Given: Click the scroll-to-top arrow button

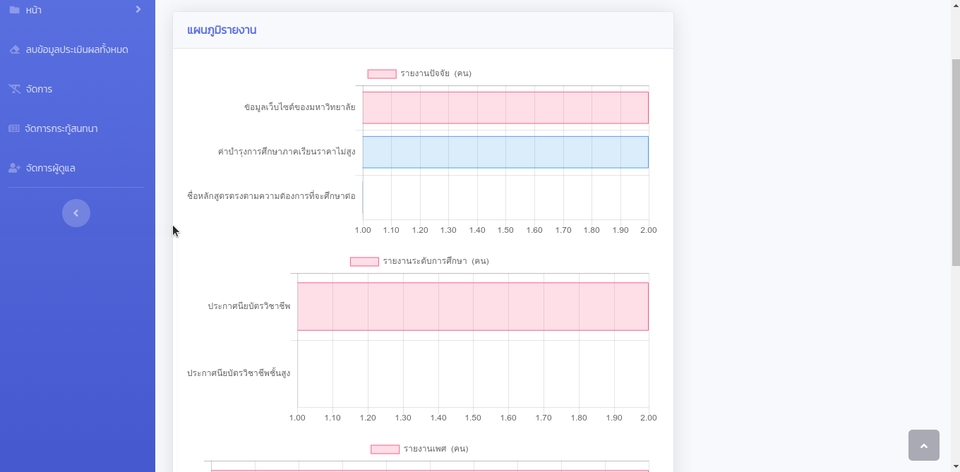Looking at the screenshot, I should (x=924, y=445).
